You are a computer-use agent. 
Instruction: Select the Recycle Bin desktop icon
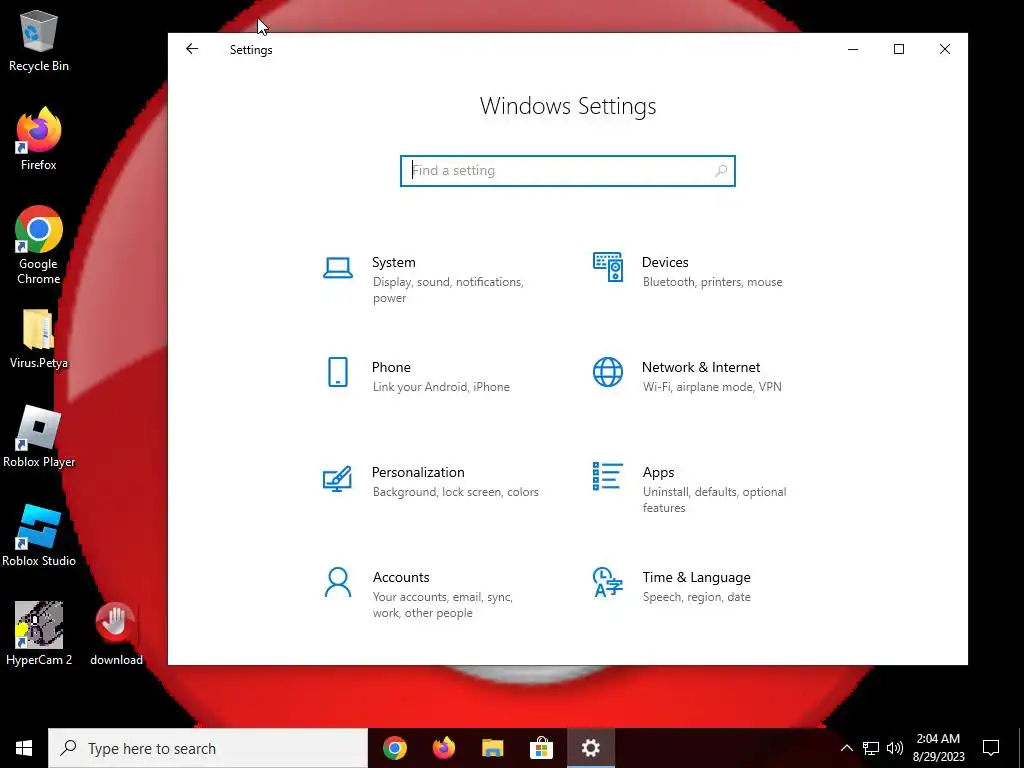(39, 41)
